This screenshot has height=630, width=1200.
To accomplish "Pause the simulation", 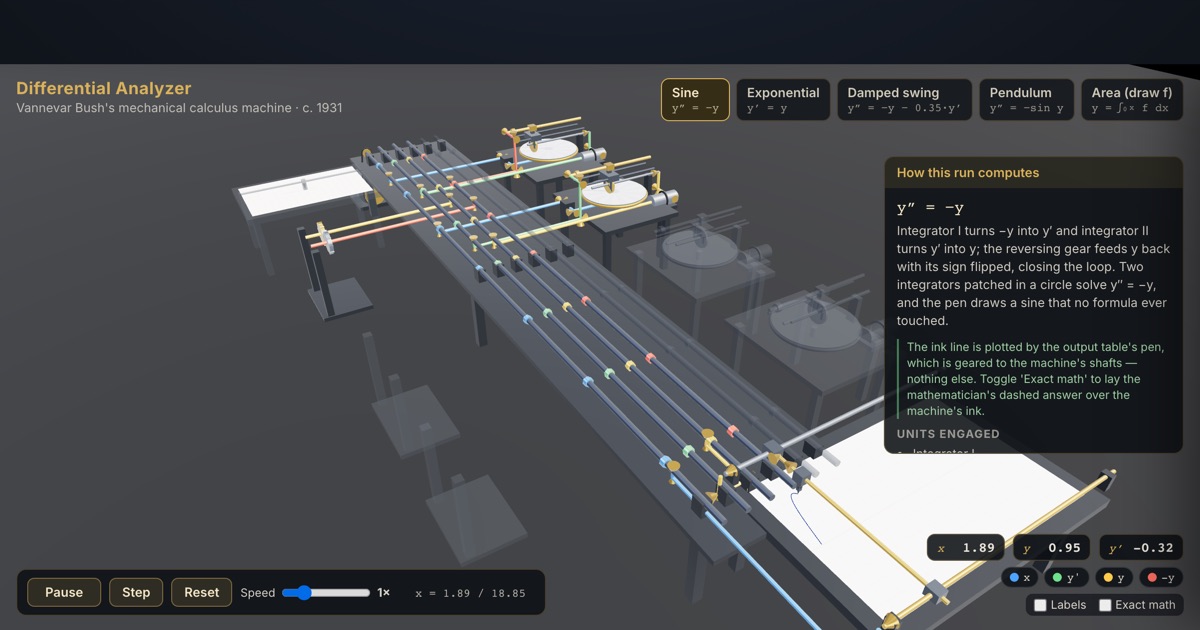I will (x=64, y=592).
